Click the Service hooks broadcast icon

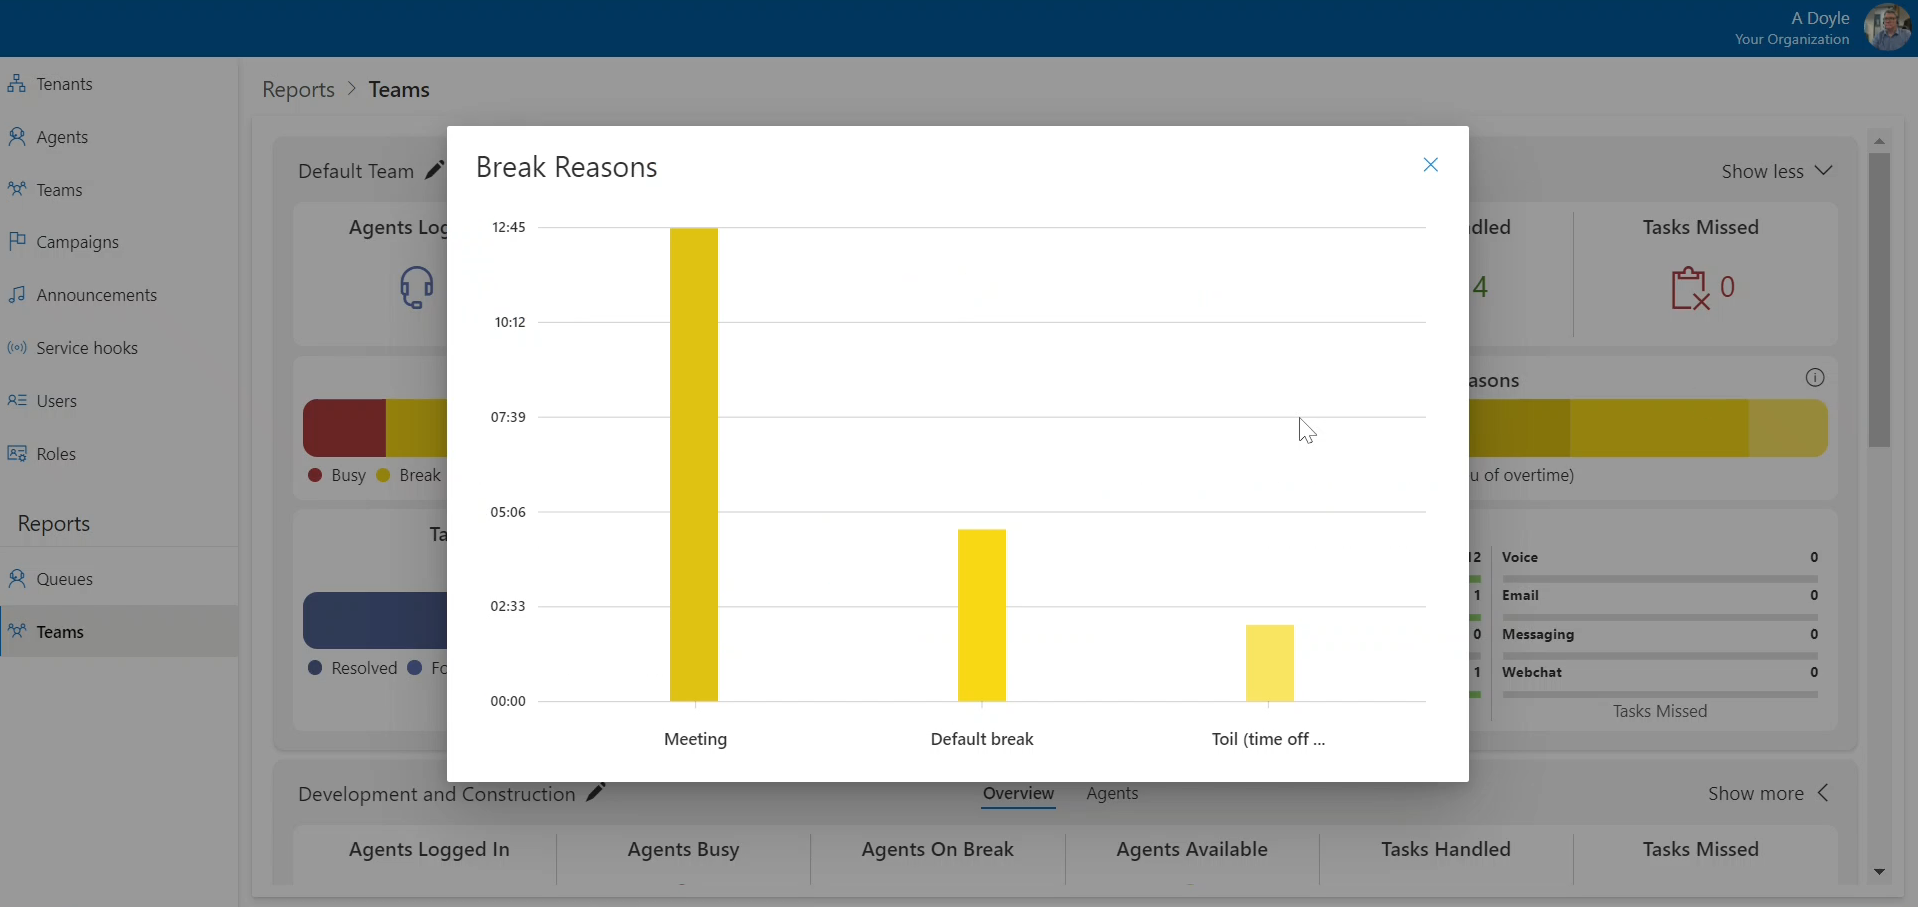click(x=17, y=348)
